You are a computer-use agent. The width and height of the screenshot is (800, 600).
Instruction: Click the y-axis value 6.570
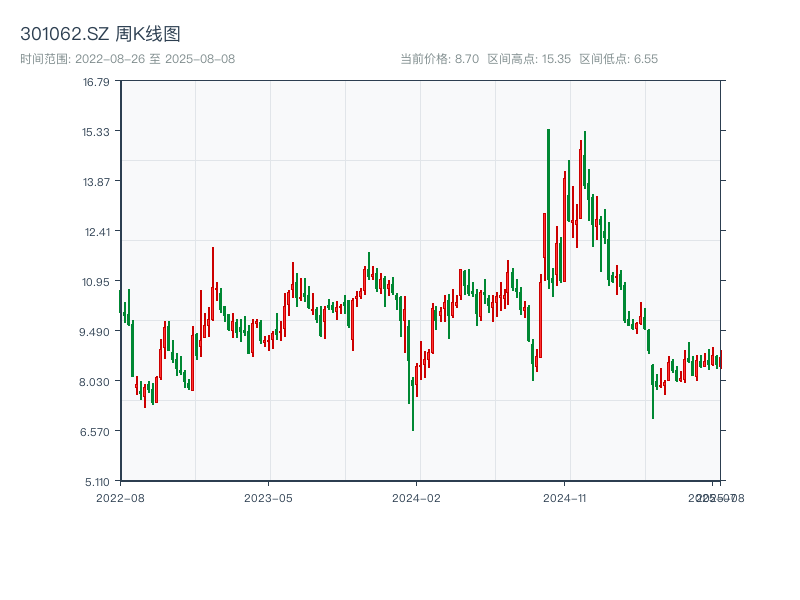94,432
